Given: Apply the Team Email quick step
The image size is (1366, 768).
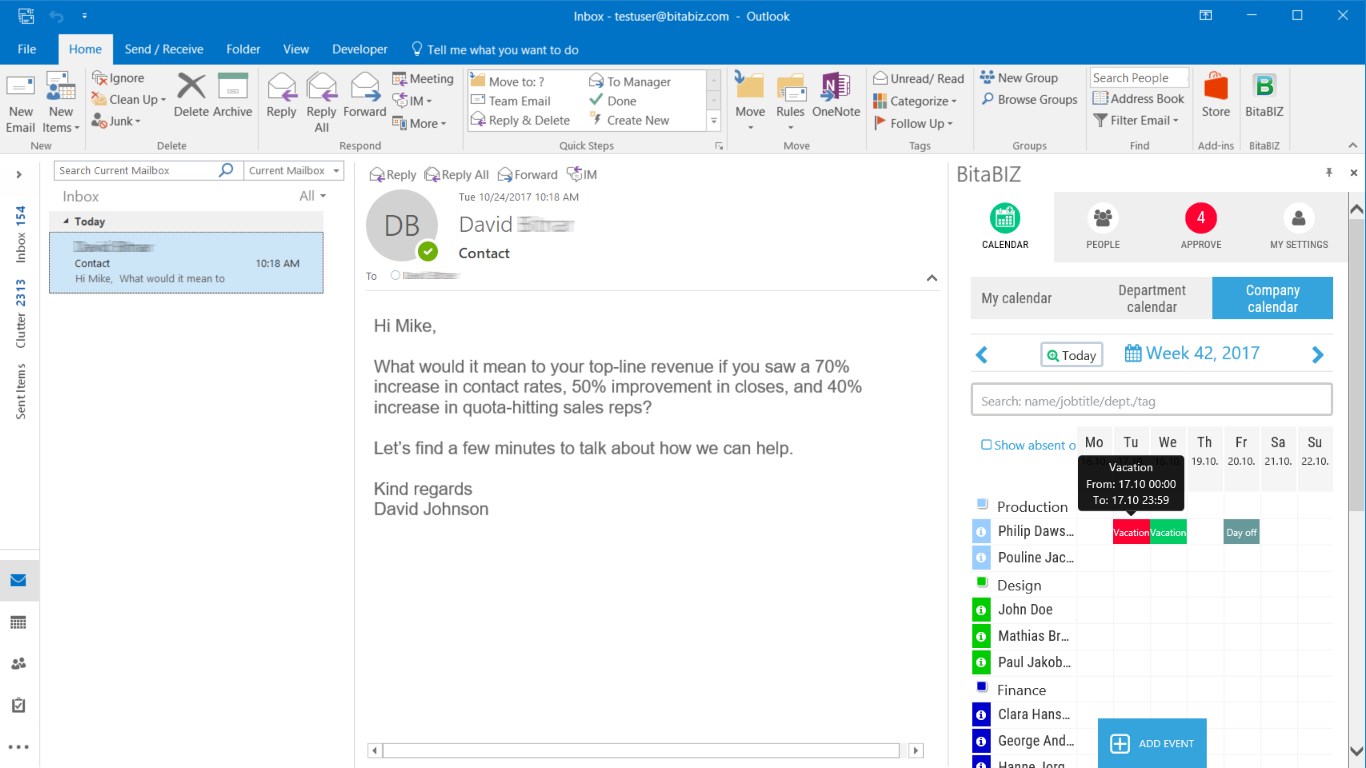Looking at the screenshot, I should tap(511, 101).
